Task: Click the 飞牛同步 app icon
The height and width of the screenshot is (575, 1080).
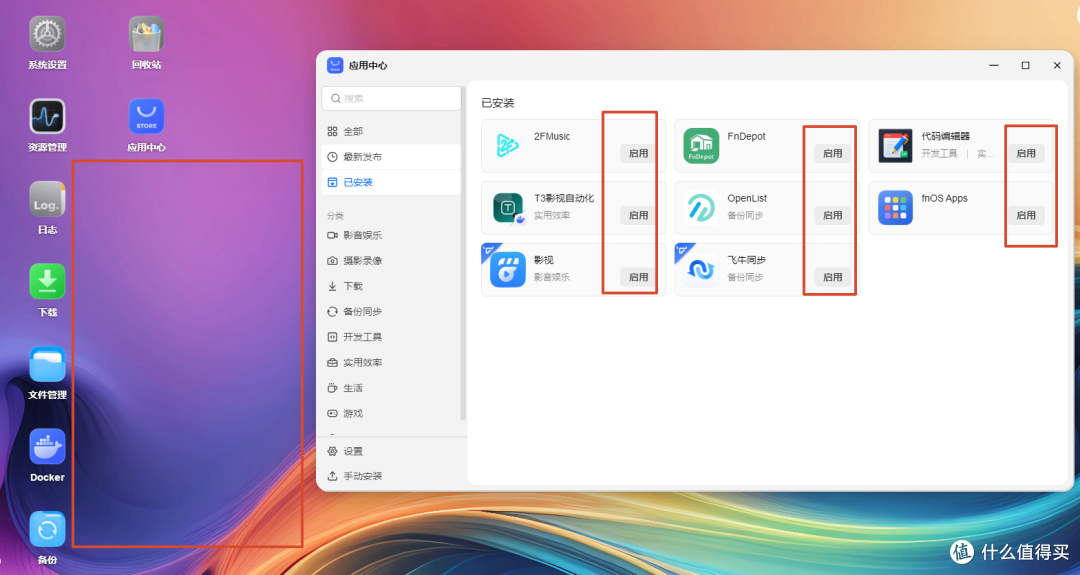Action: 701,270
